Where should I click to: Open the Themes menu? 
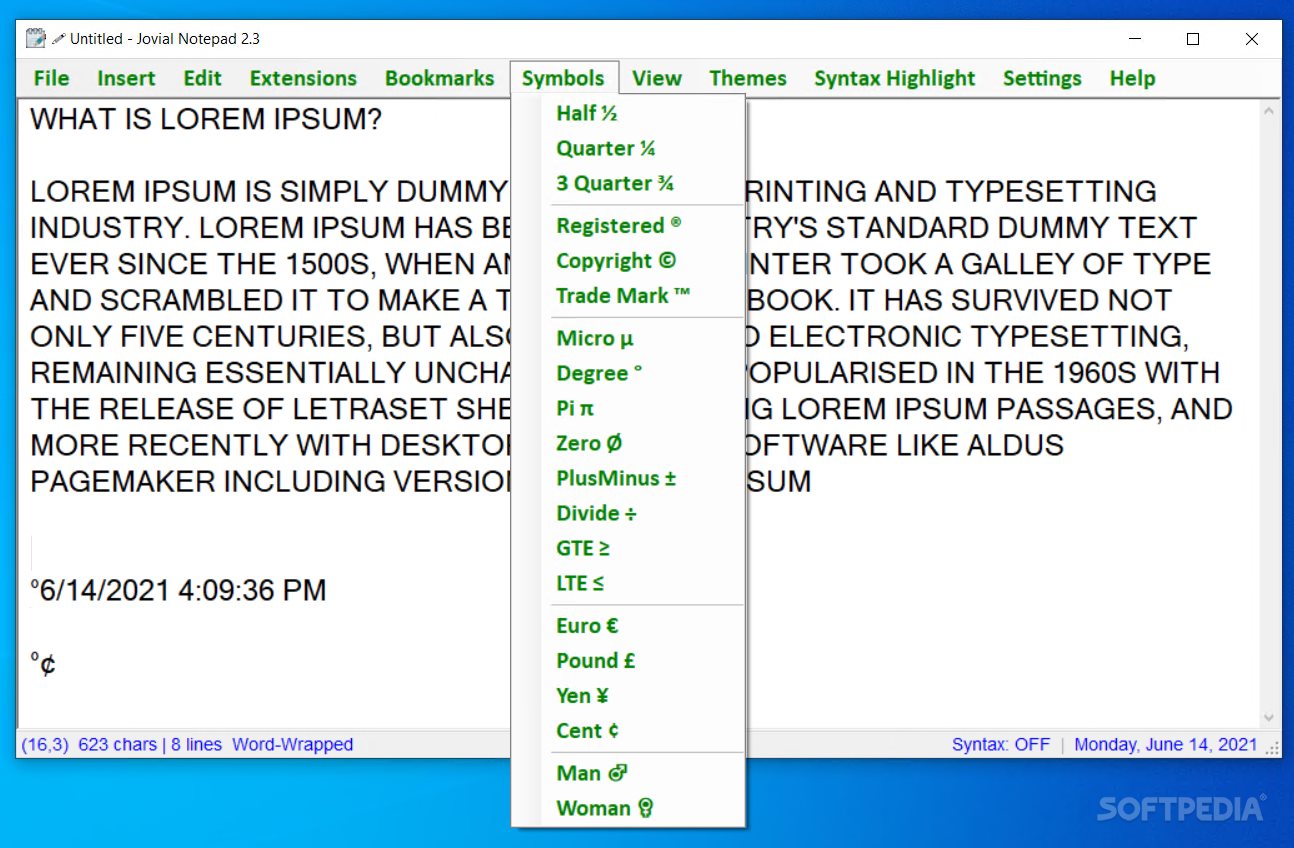(748, 78)
